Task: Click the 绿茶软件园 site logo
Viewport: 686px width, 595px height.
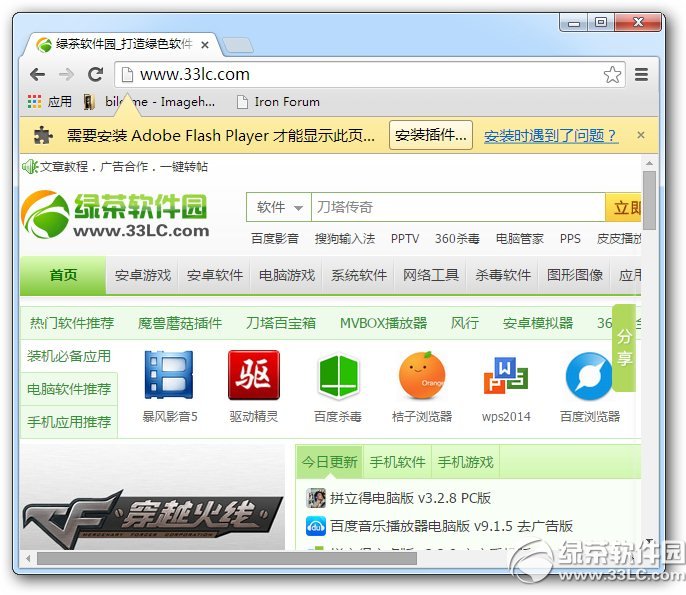Action: [116, 214]
